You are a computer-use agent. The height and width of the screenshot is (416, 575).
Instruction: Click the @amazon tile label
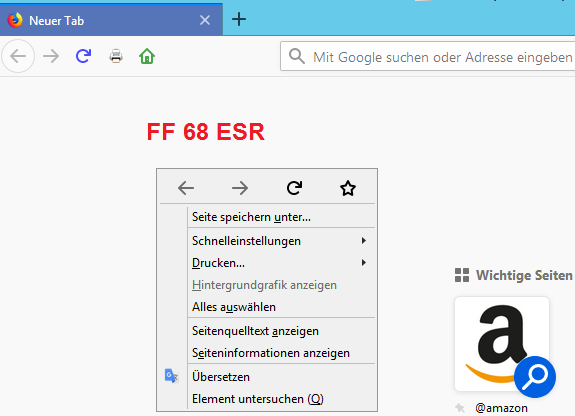pos(501,408)
